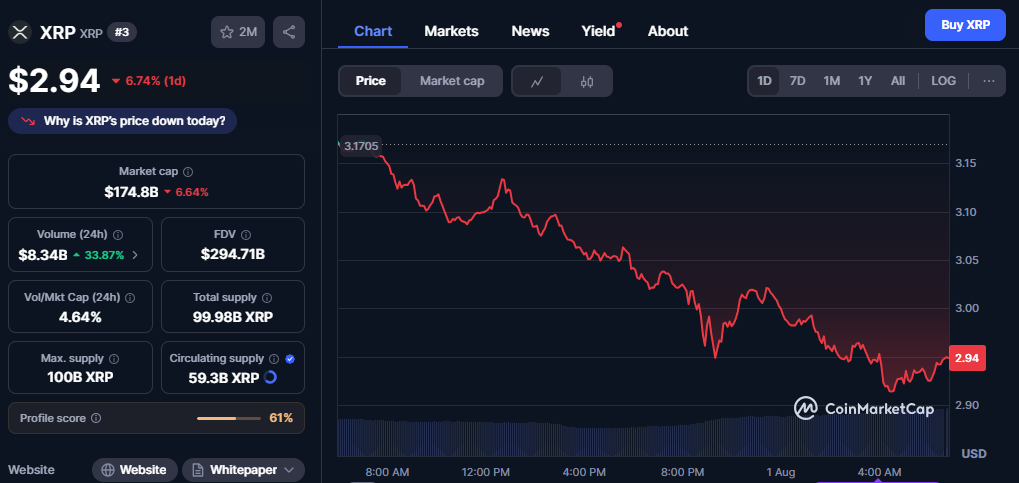Screen dimensions: 1019x483
Task: Click the verified checkmark badge near Circulating supply
Action: (290, 359)
